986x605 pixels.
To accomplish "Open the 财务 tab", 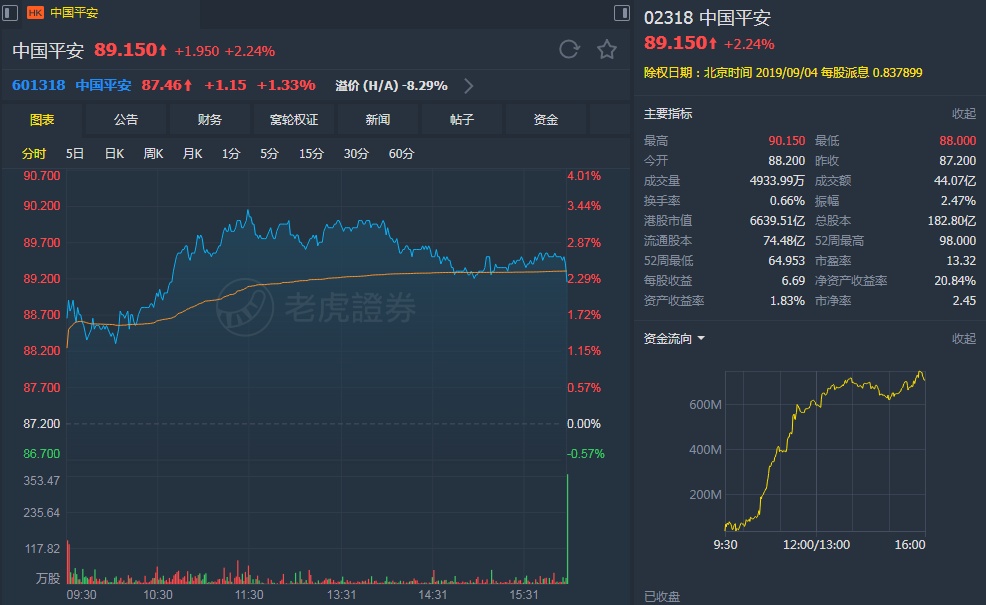I will [210, 120].
